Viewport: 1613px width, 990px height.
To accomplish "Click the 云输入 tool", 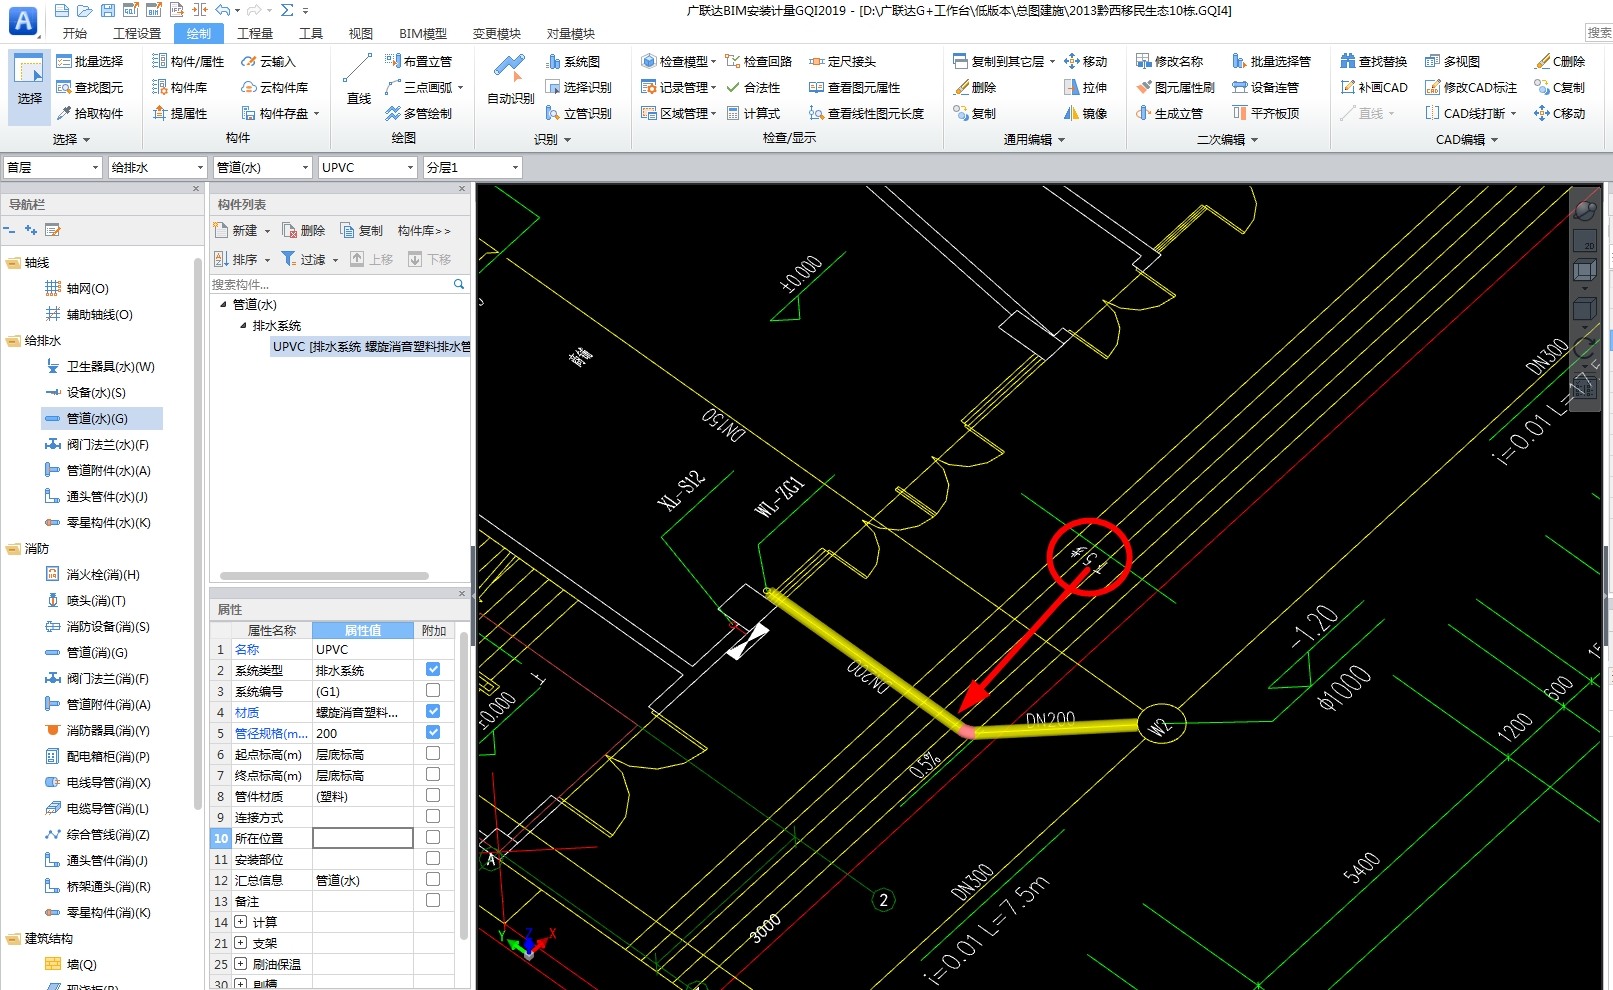I will pos(268,61).
